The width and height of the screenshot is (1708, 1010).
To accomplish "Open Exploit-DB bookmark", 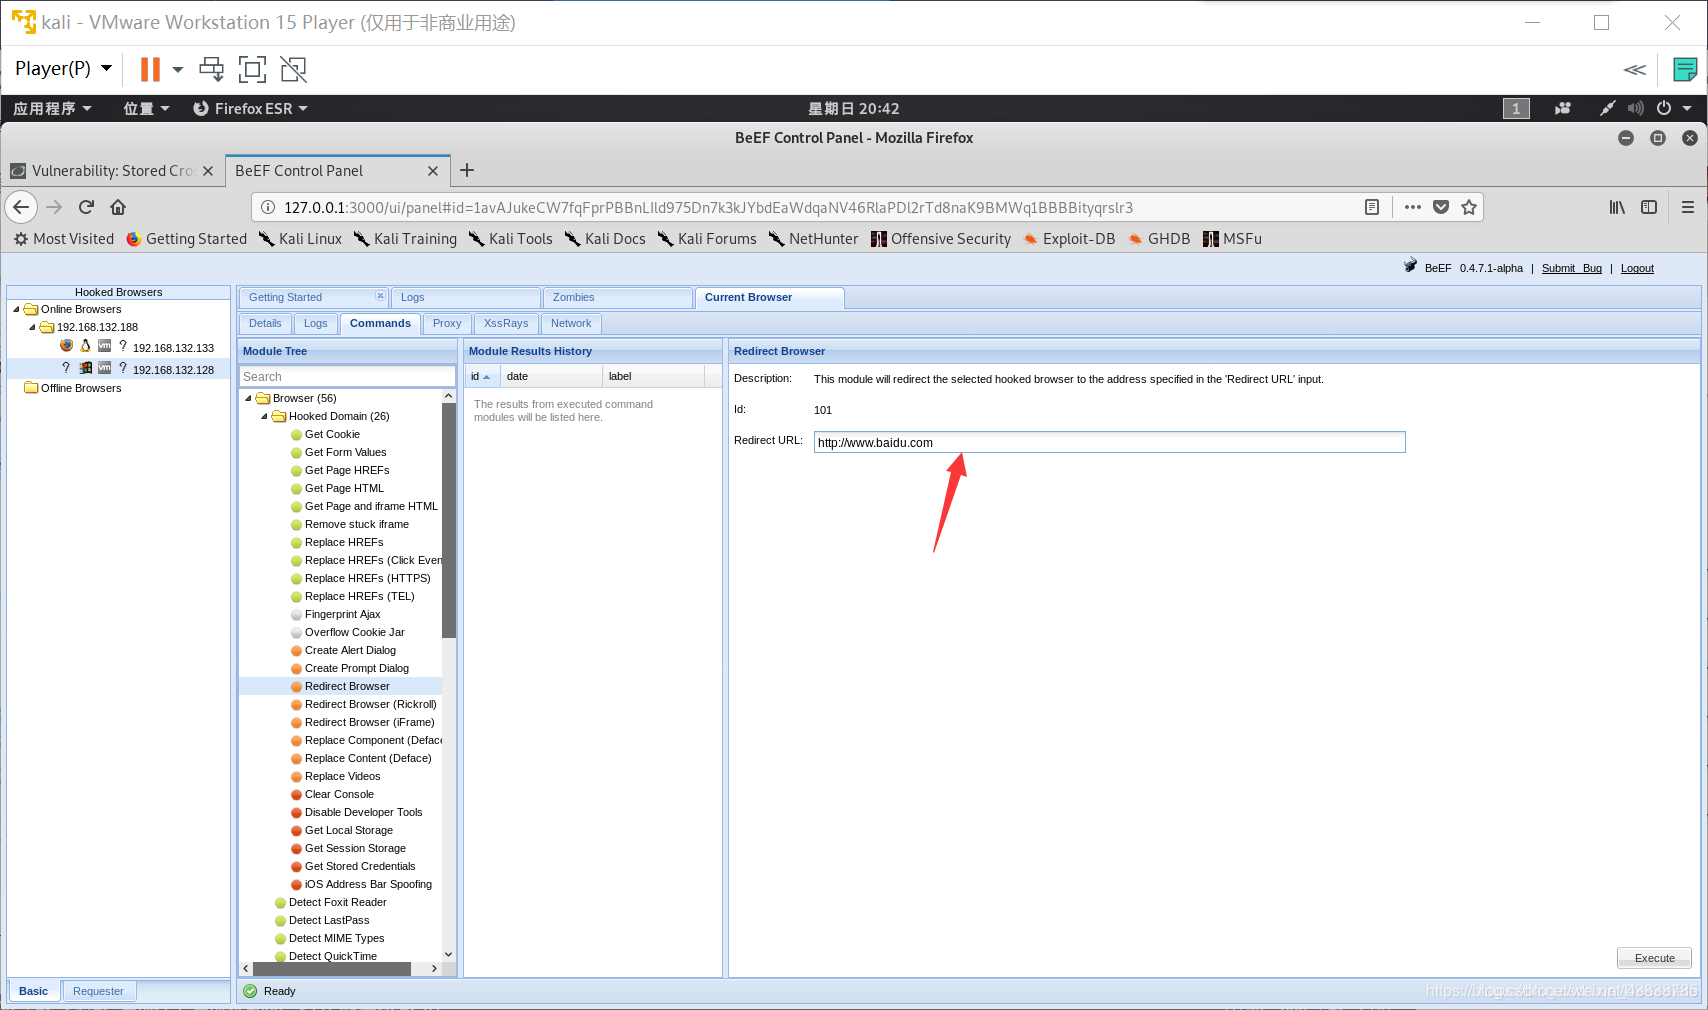I will tap(1069, 238).
